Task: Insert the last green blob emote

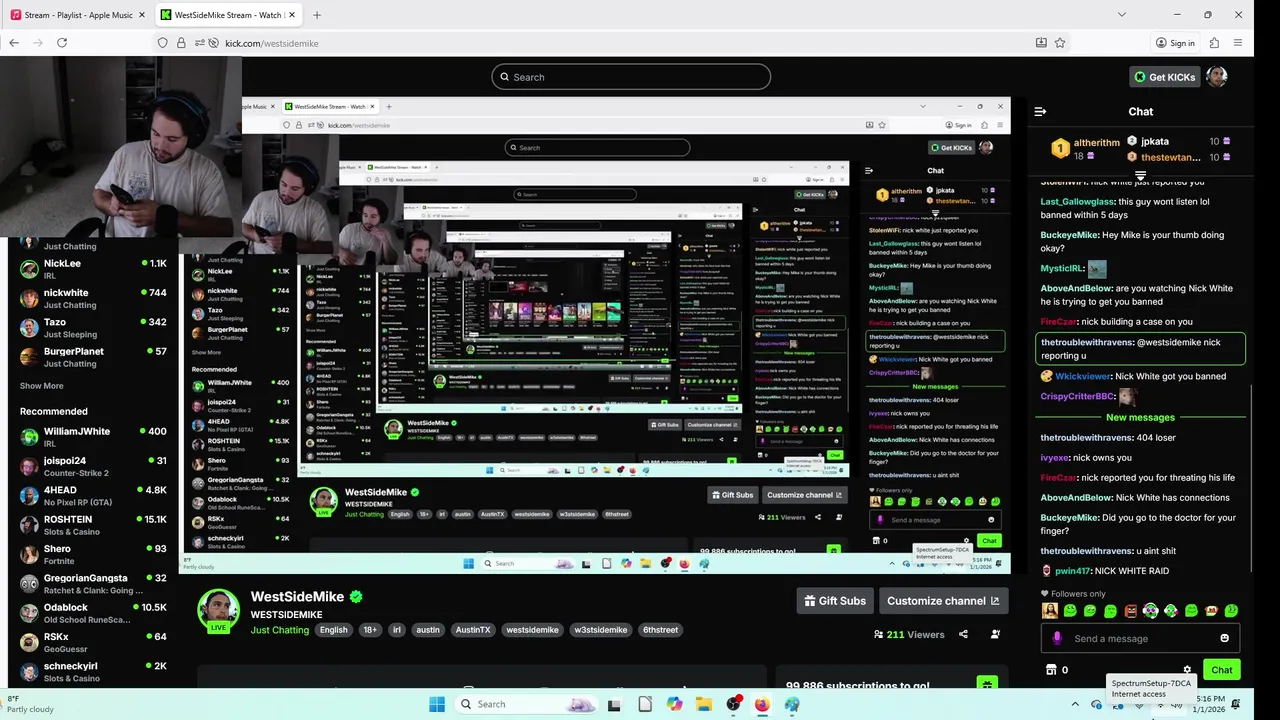Action: click(x=1231, y=611)
